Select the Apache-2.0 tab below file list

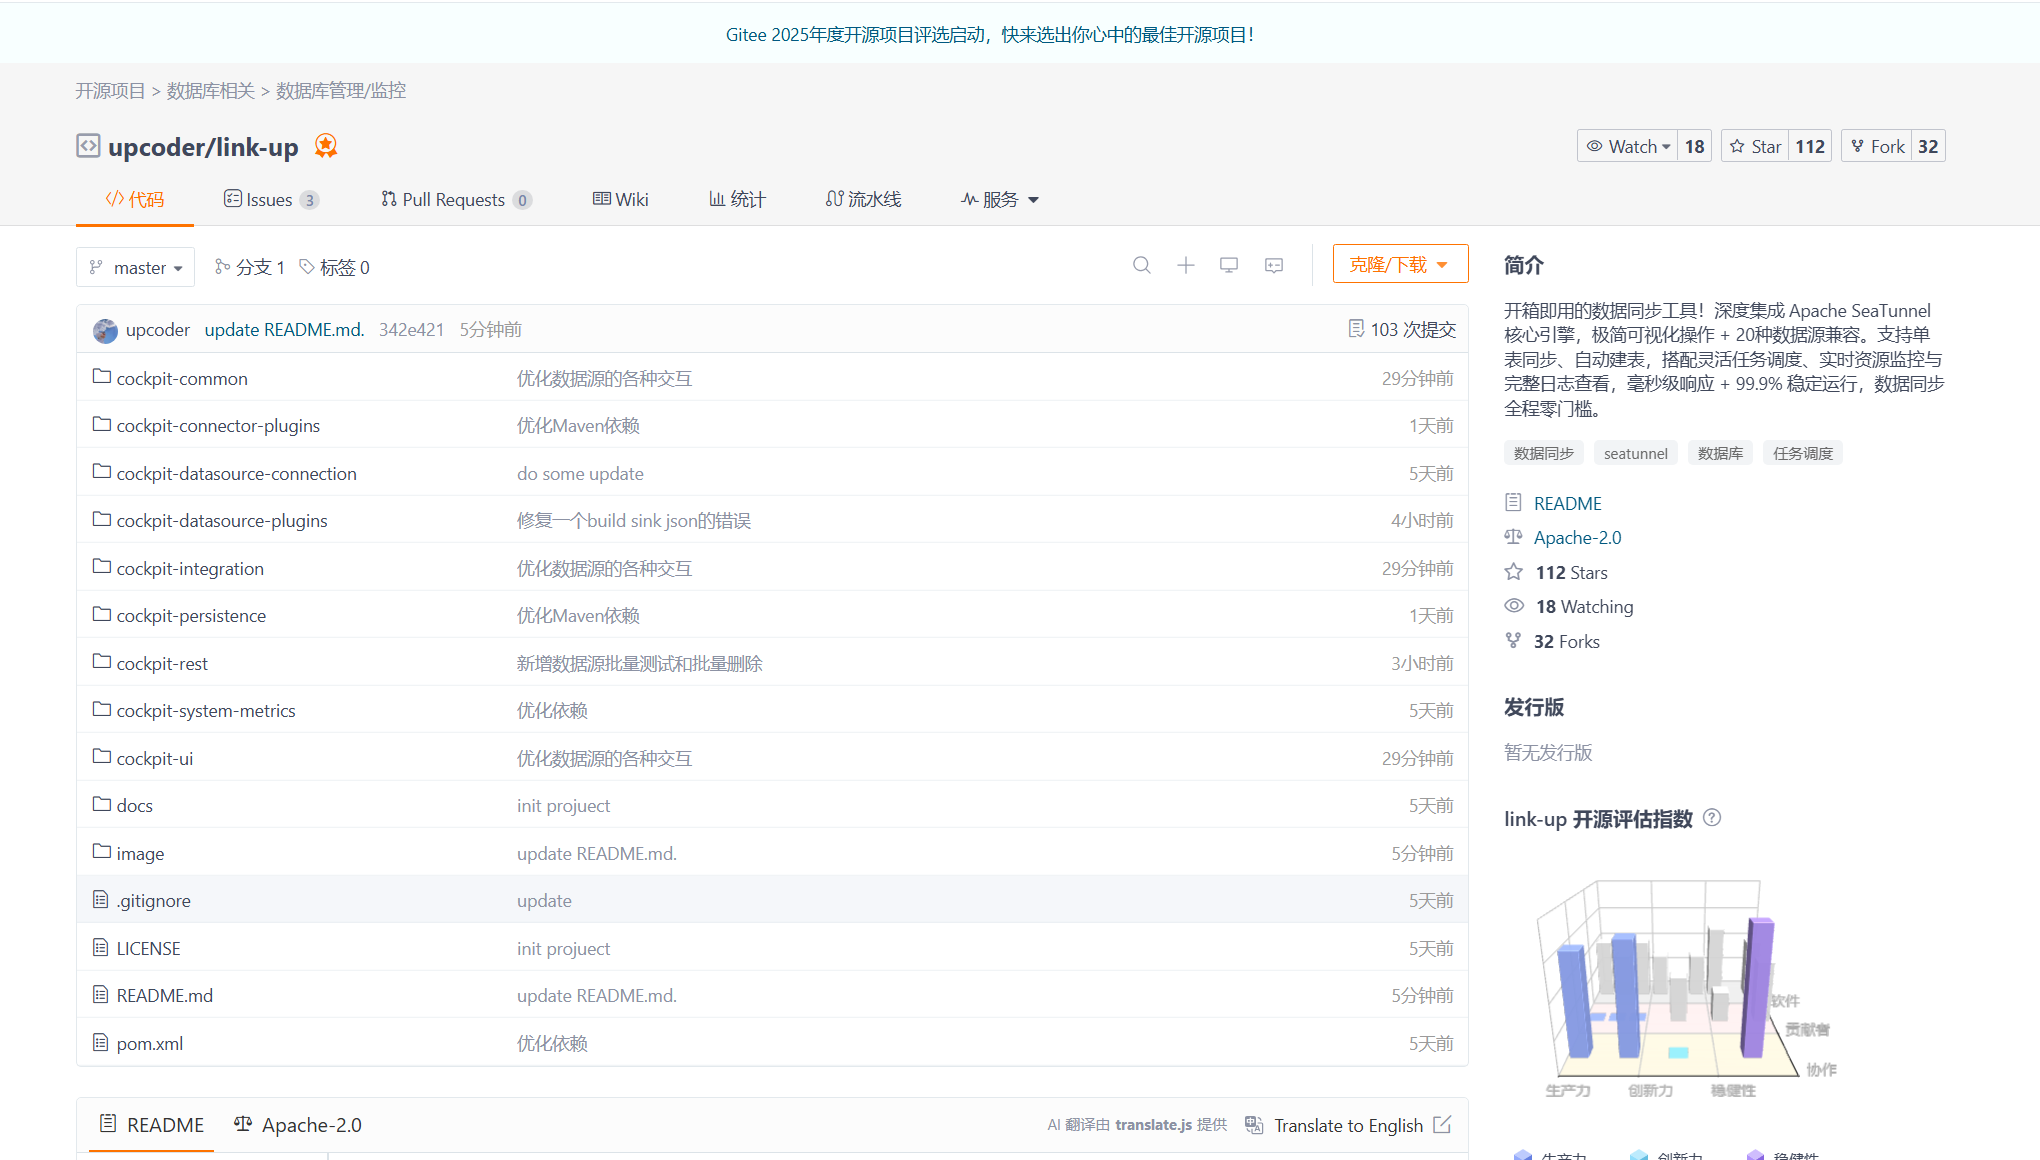298,1125
